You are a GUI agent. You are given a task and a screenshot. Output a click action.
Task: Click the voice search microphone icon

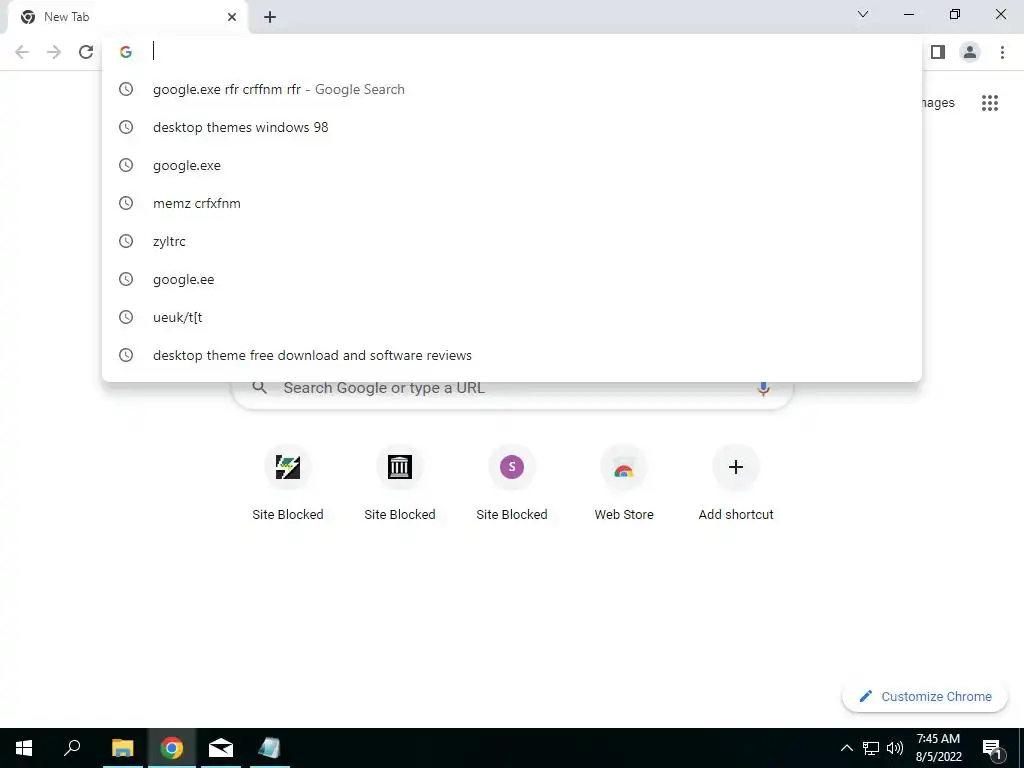[x=763, y=389]
